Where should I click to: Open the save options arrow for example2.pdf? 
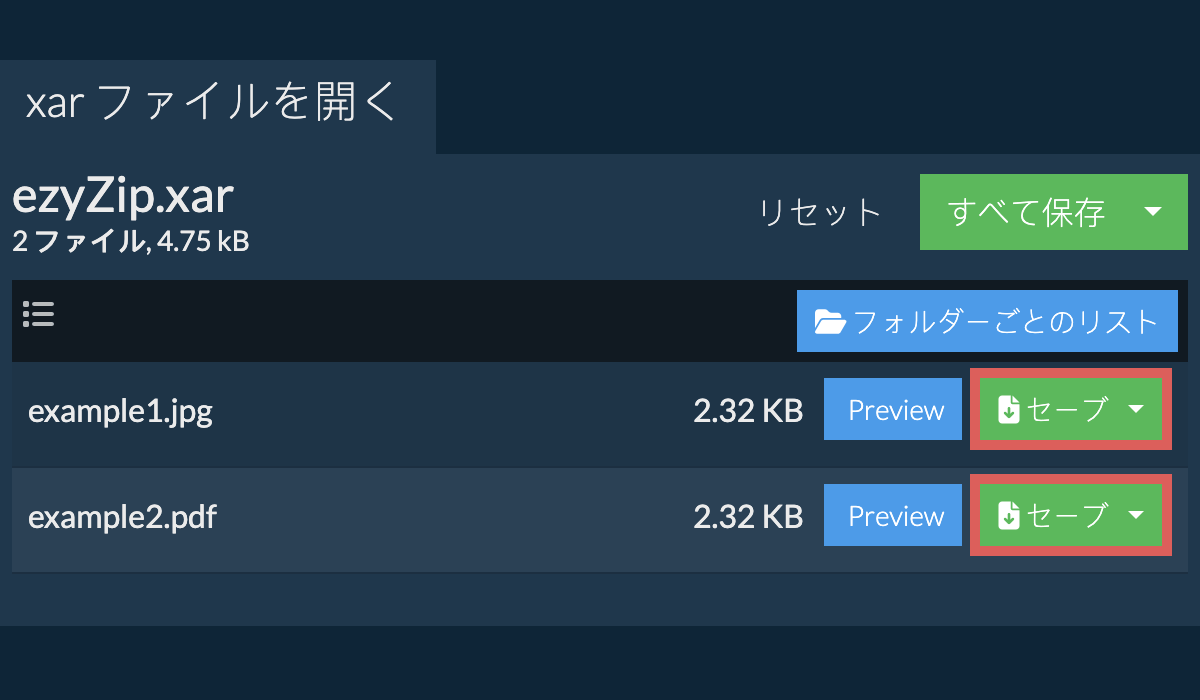[1136, 516]
